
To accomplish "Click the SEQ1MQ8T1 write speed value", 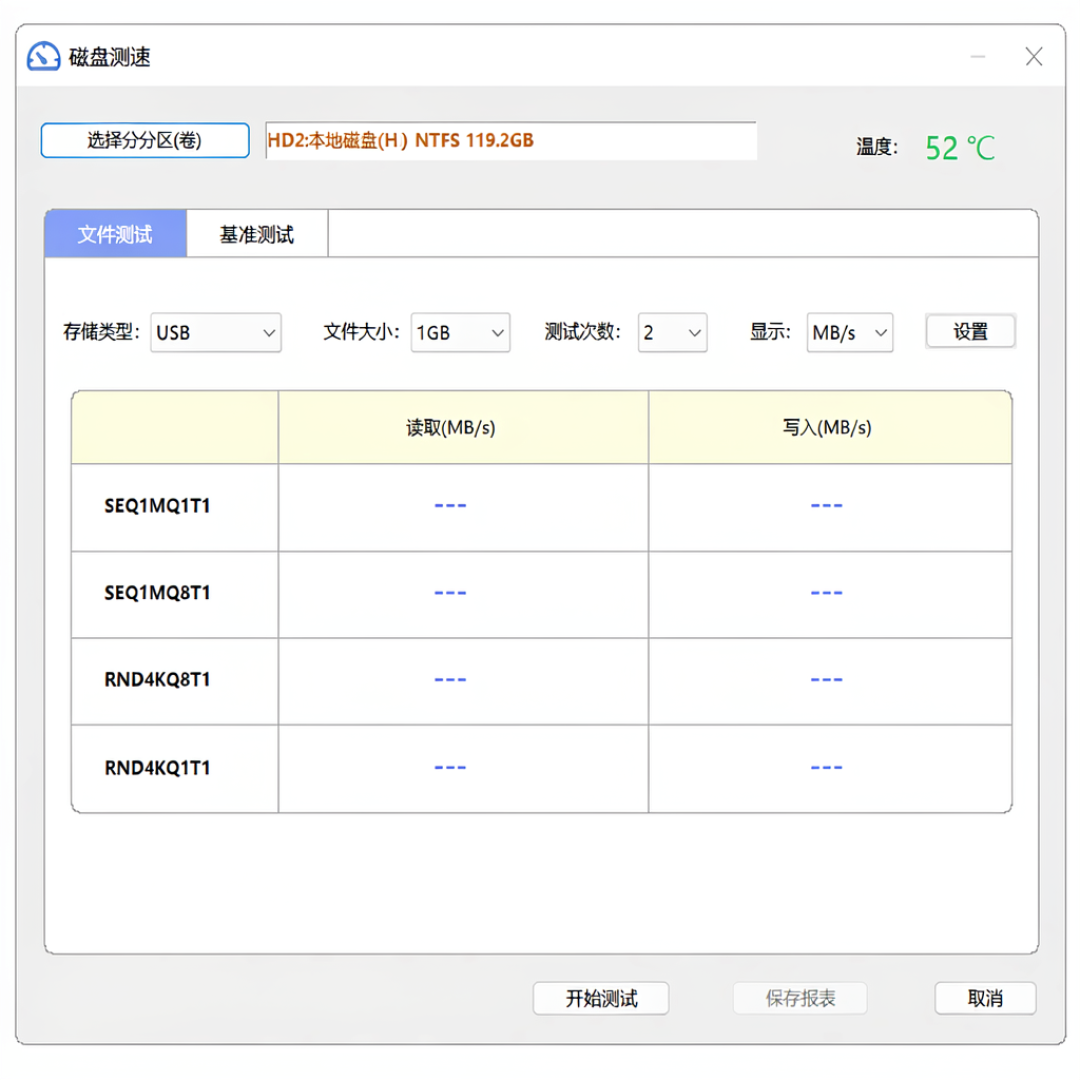I will point(827,593).
